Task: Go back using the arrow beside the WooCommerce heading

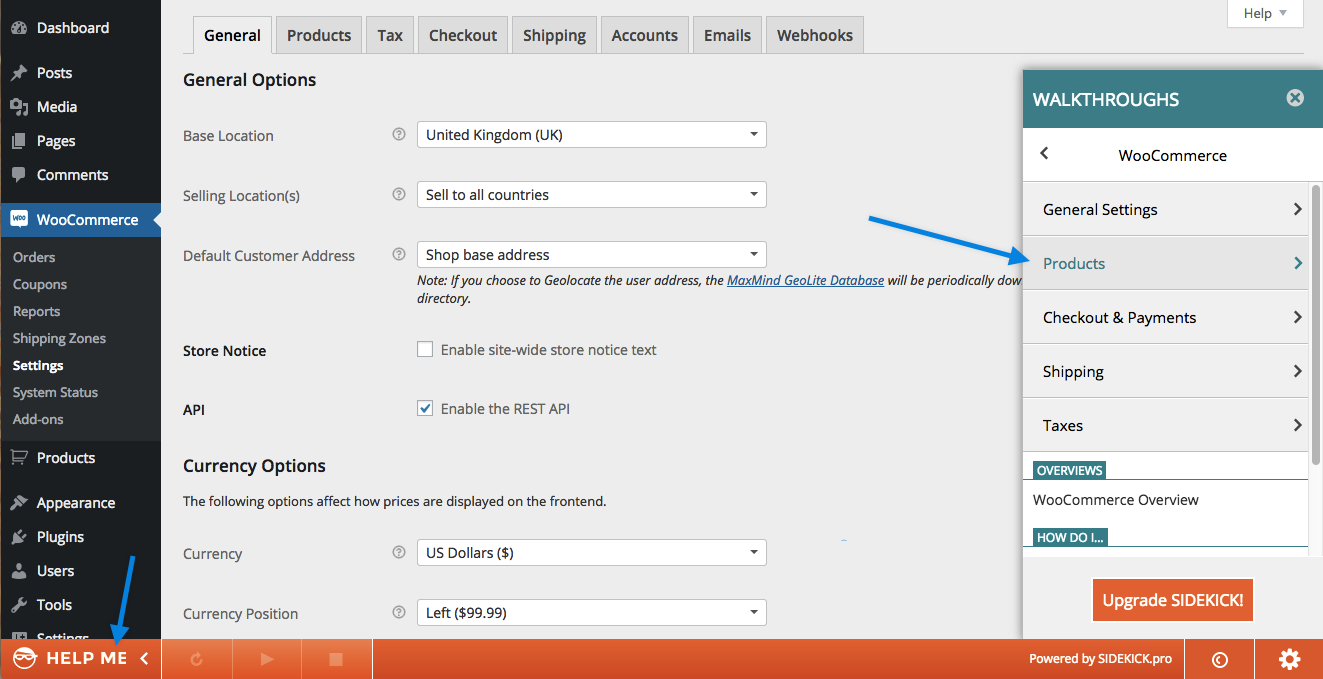Action: click(x=1044, y=153)
